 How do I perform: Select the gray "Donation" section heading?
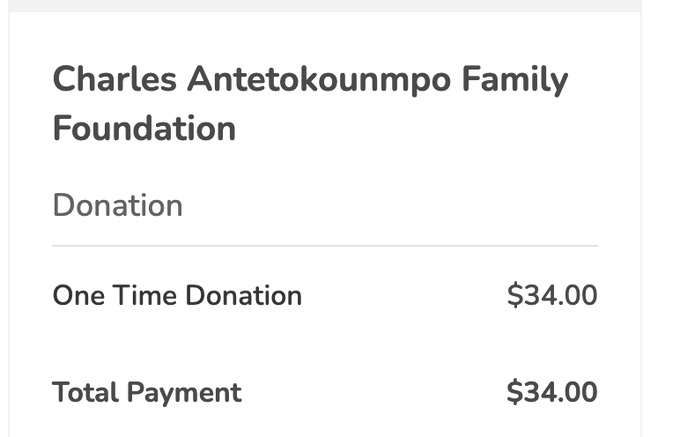click(x=117, y=205)
